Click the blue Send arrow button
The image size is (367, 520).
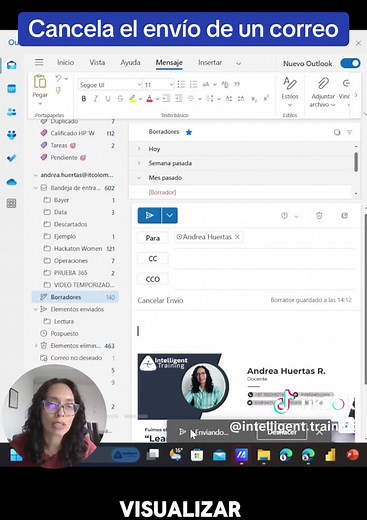click(149, 215)
